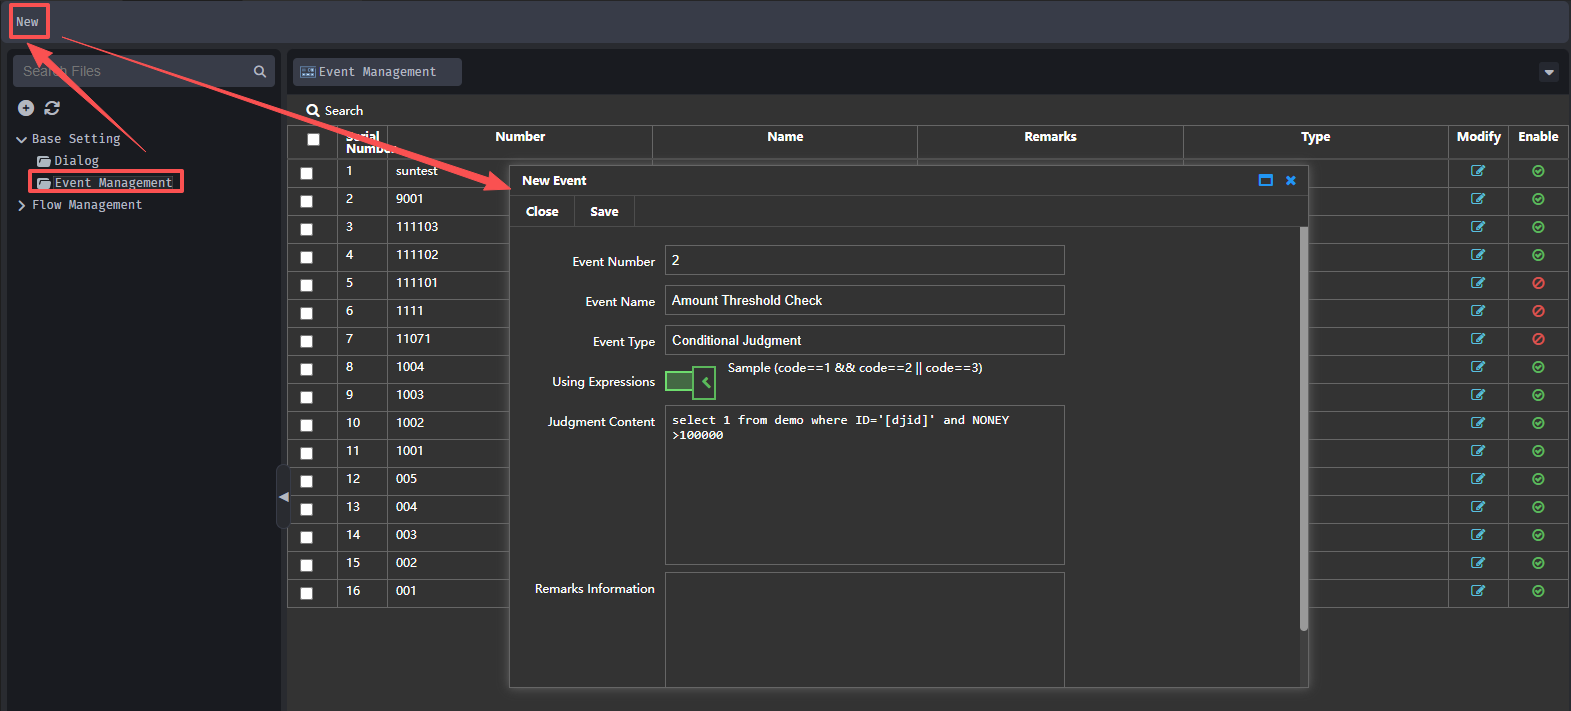This screenshot has width=1571, height=711.
Task: Click the modify icon for row 1
Action: tap(1477, 171)
